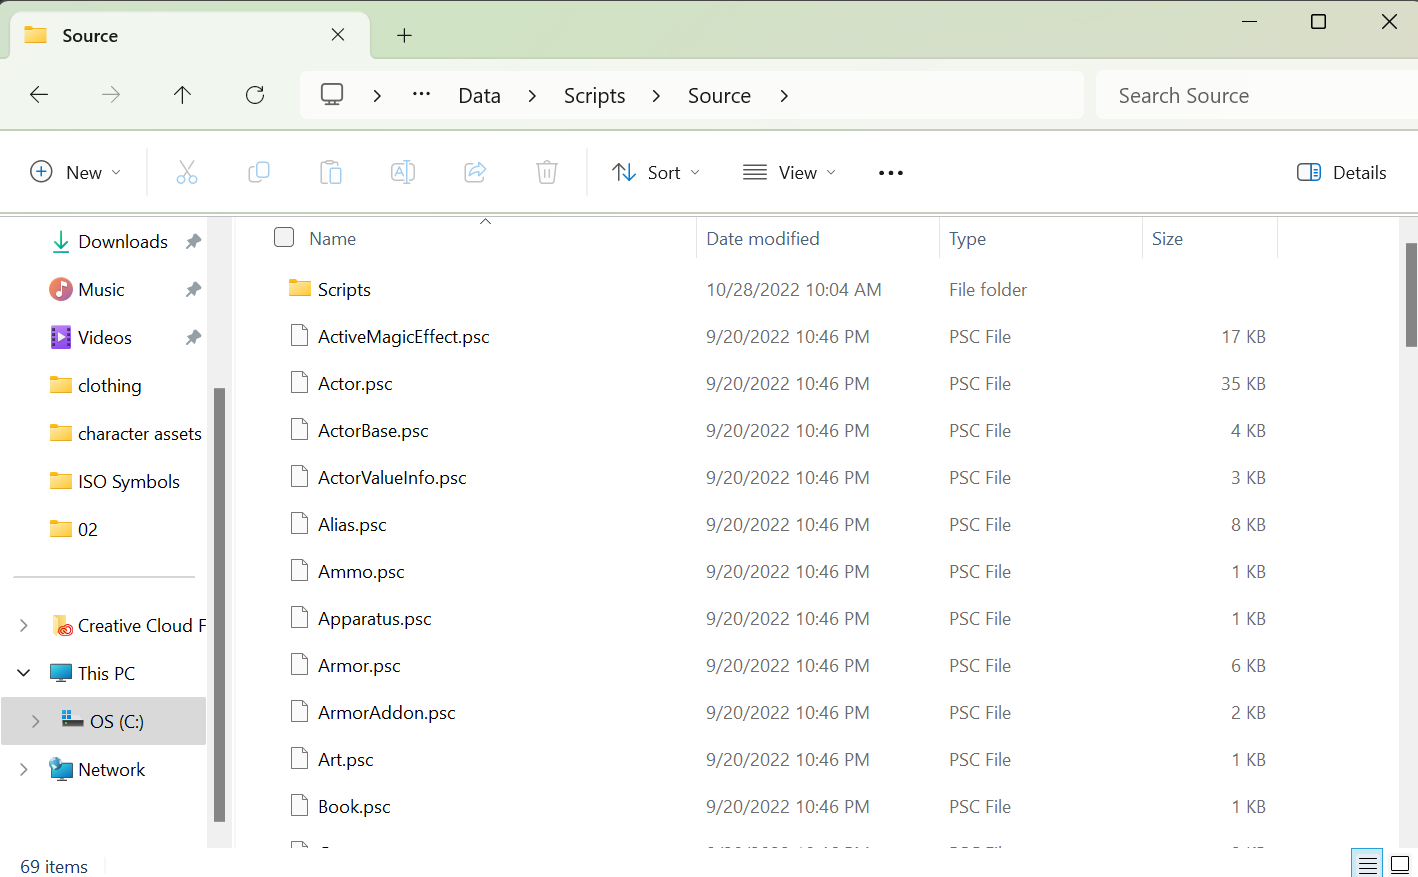Image resolution: width=1418 pixels, height=877 pixels.
Task: Click the Copy icon in the toolbar
Action: (259, 172)
